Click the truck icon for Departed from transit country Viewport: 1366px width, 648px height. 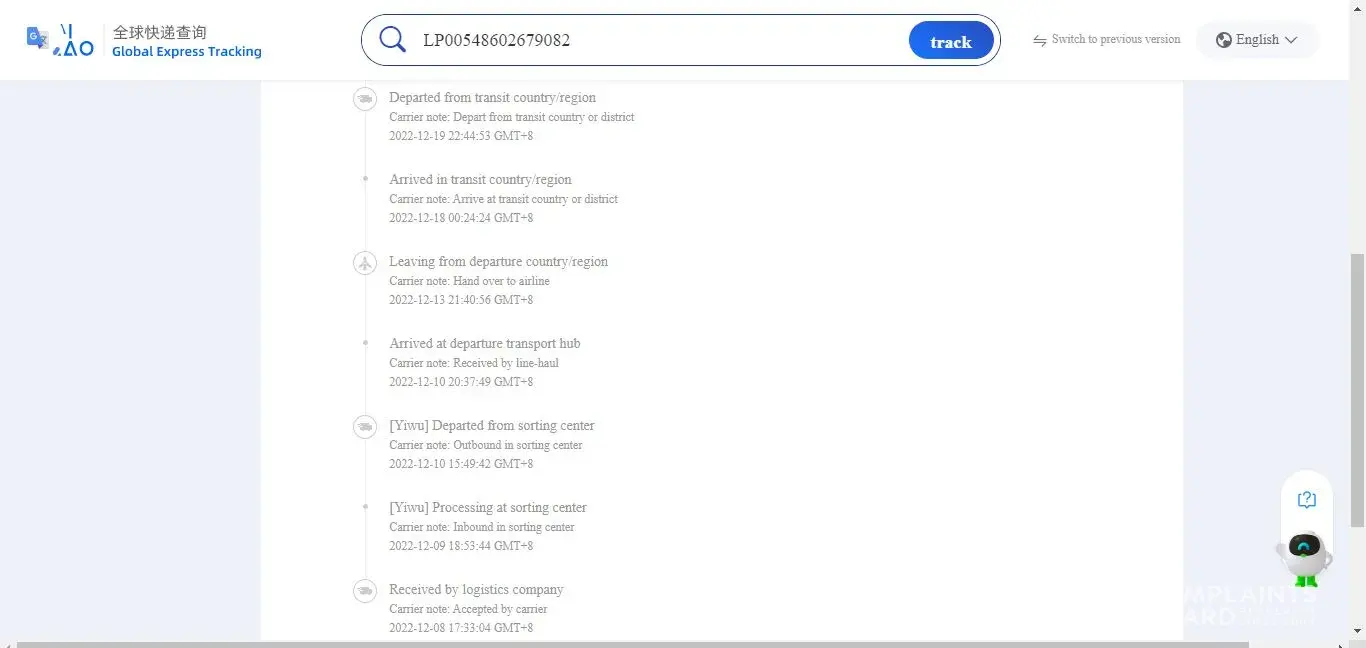(x=365, y=98)
